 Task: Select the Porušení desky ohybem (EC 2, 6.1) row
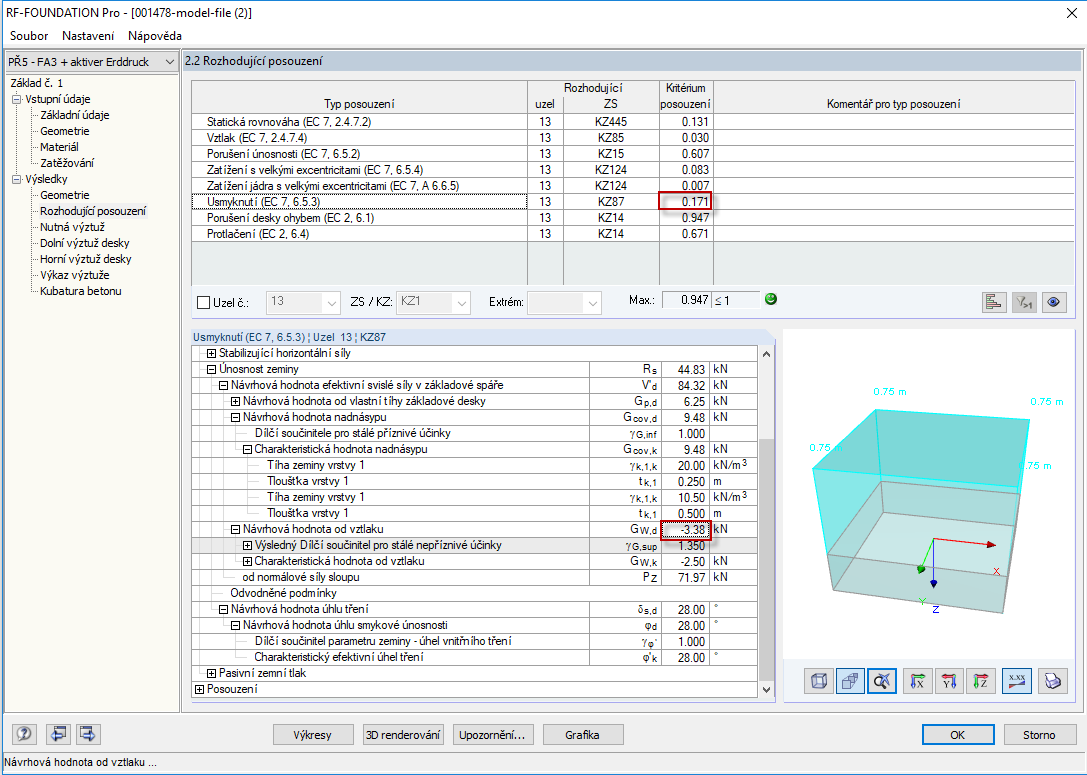coord(632,218)
